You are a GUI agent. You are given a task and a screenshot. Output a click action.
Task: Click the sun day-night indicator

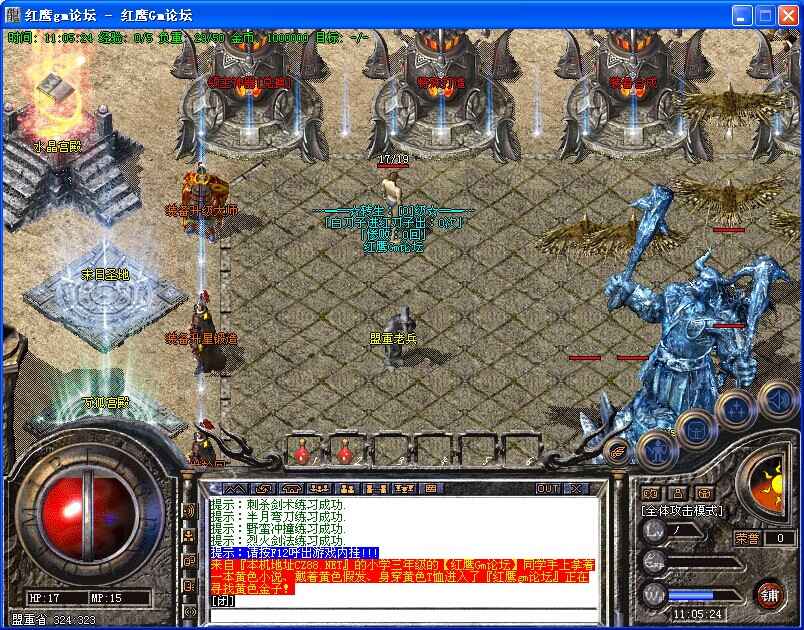768,489
